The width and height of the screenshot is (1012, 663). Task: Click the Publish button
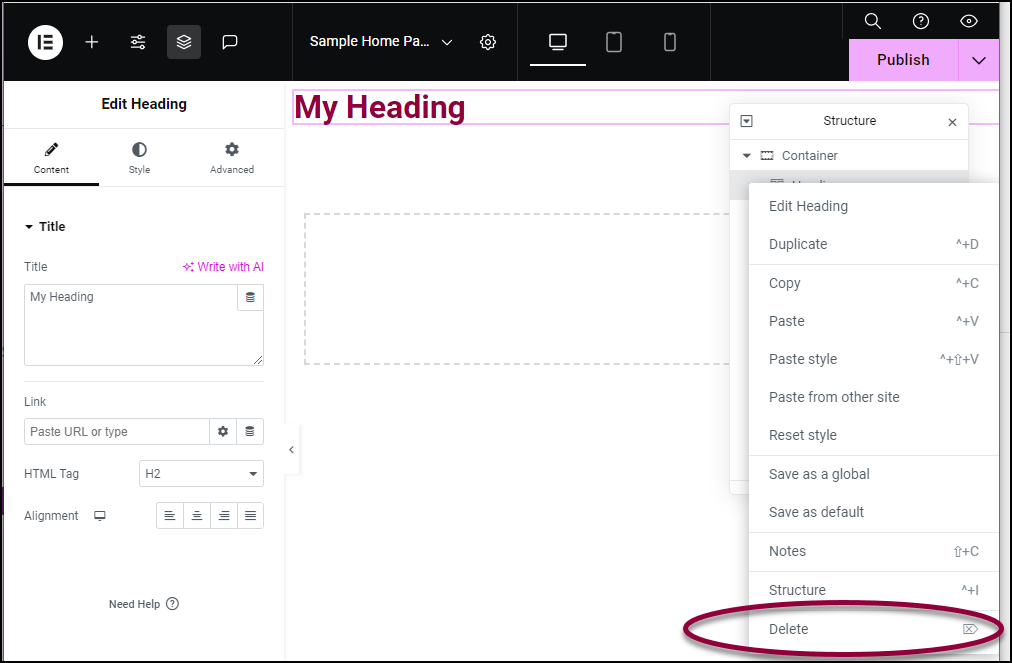904,60
